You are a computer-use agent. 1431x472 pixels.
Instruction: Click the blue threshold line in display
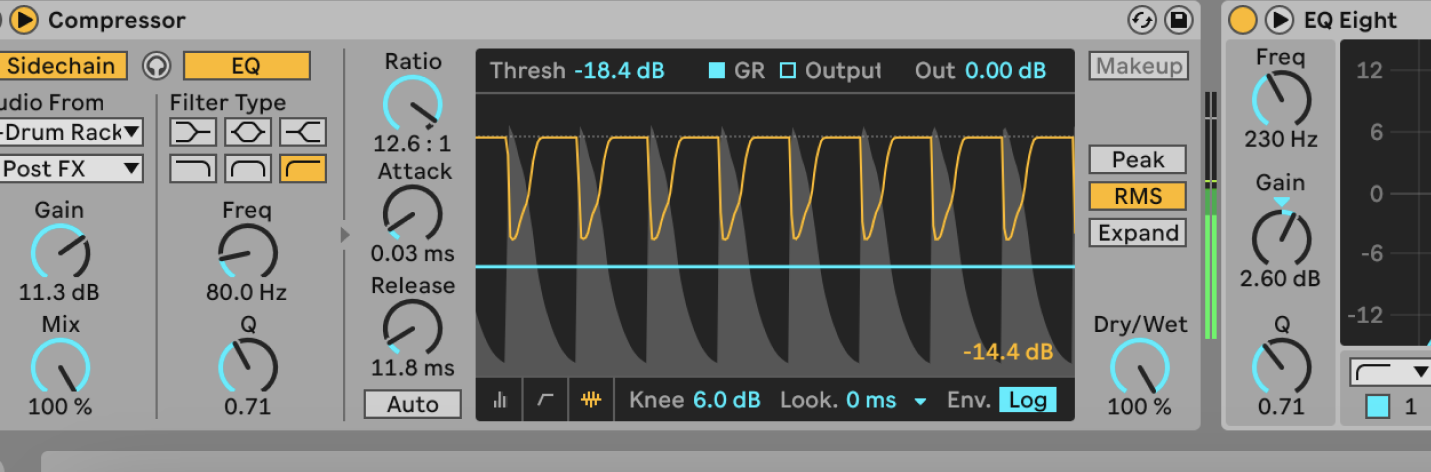[x=775, y=267]
